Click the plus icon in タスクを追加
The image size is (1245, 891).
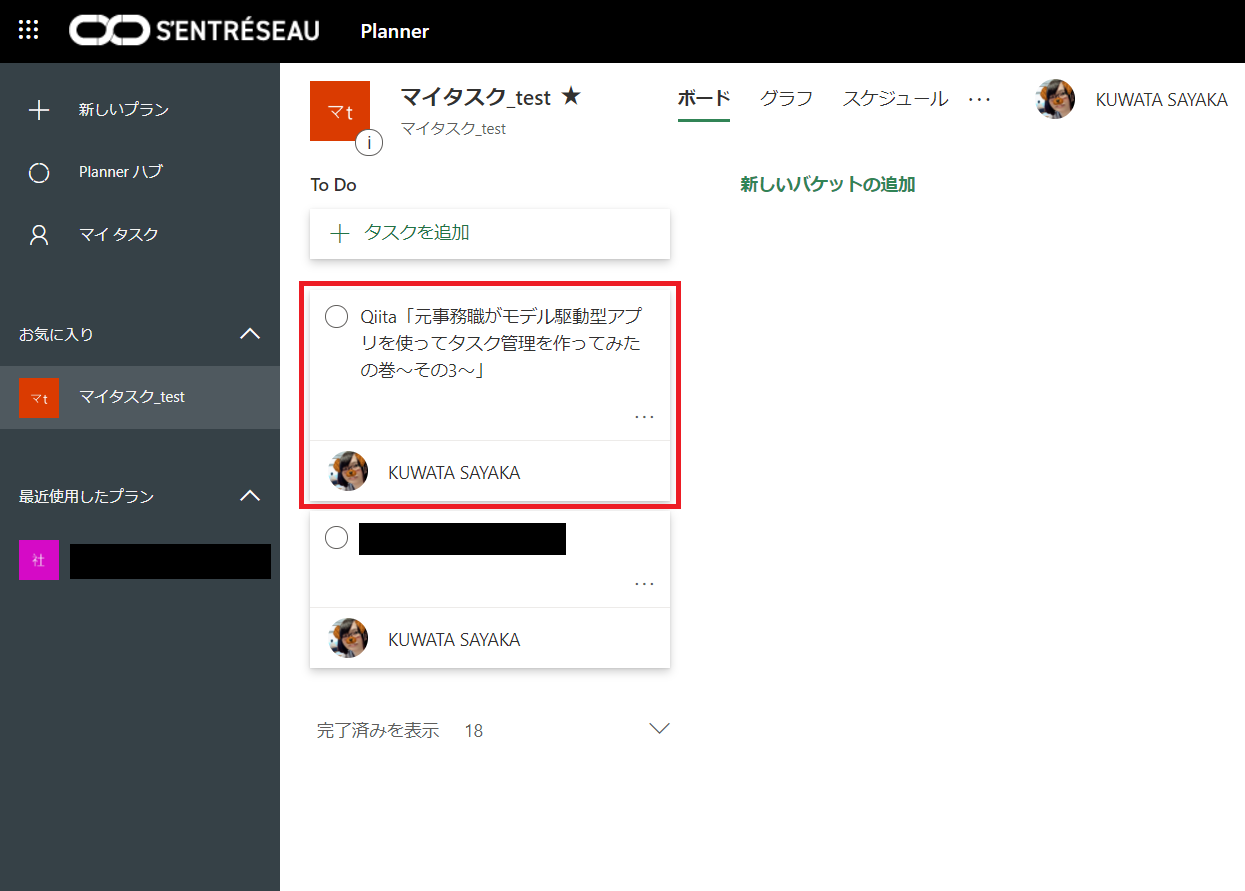pos(340,234)
